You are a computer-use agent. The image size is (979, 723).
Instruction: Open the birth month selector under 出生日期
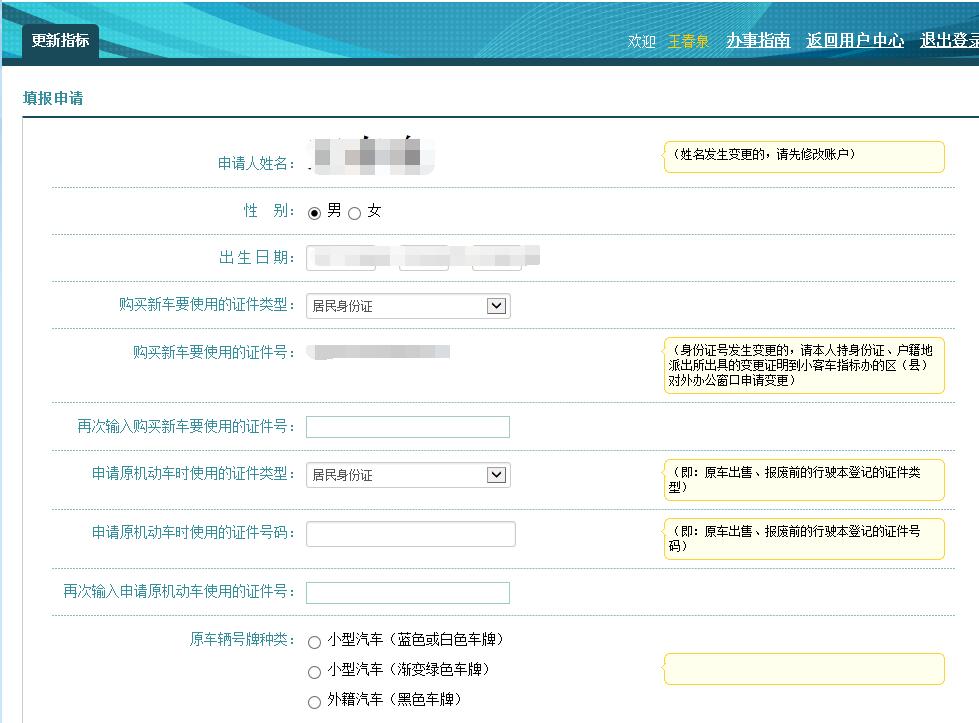pos(425,257)
